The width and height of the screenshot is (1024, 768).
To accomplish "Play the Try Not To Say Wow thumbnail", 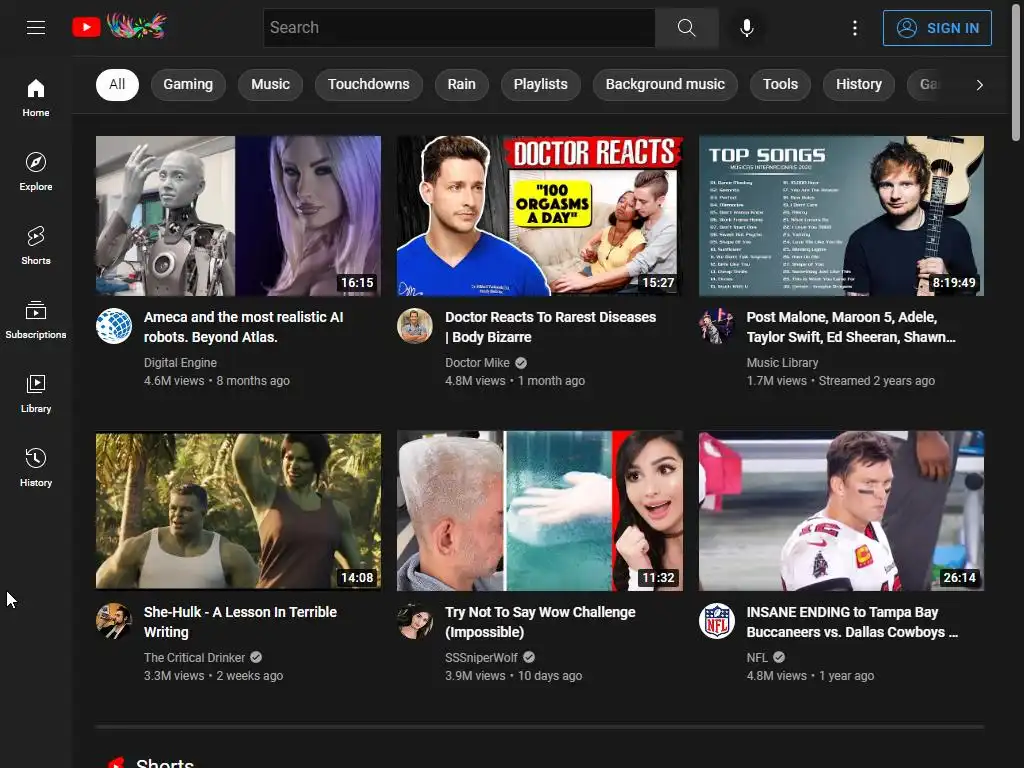I will pos(539,511).
